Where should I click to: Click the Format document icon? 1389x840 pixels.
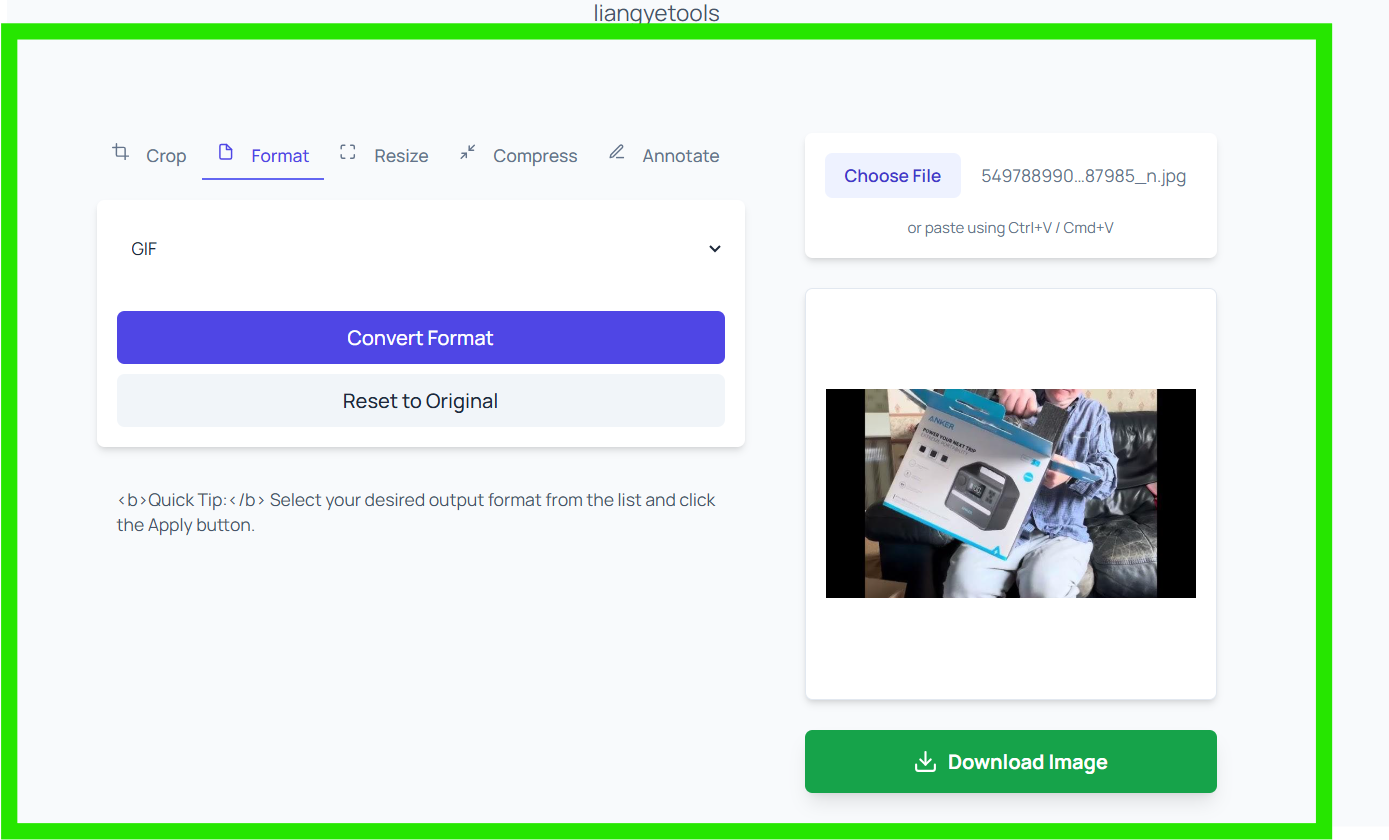click(x=224, y=153)
